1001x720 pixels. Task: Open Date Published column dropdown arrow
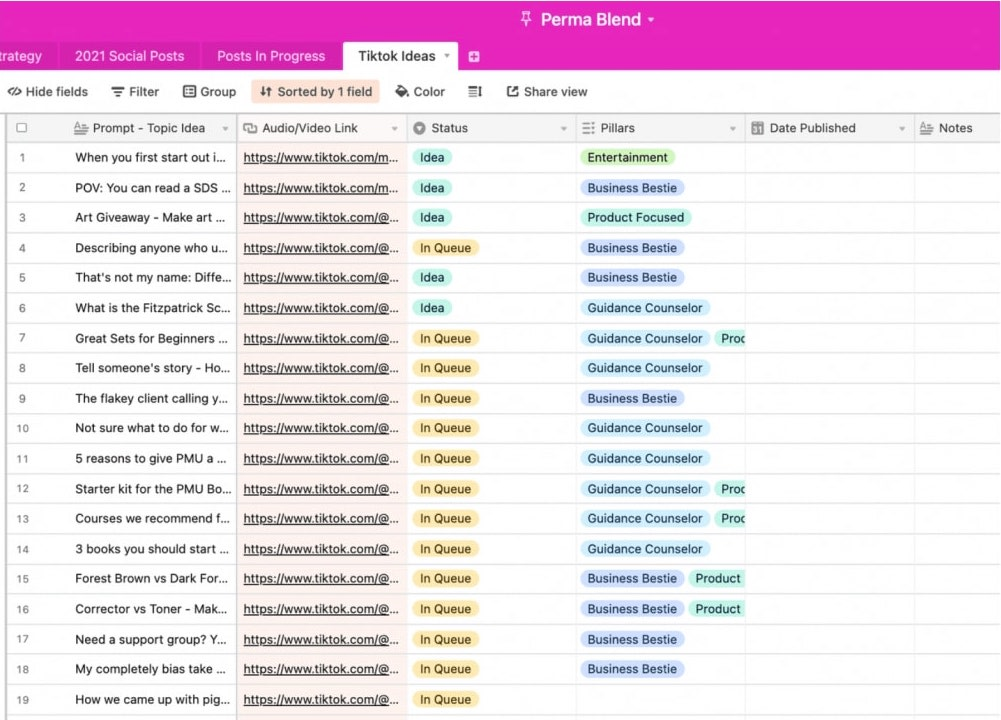902,128
